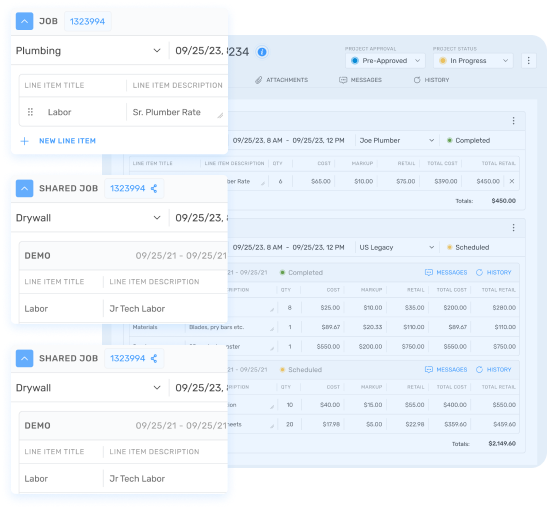This screenshot has width=547, height=509.
Task: Open MESSAGES in the Completed sub-job row
Action: [446, 272]
